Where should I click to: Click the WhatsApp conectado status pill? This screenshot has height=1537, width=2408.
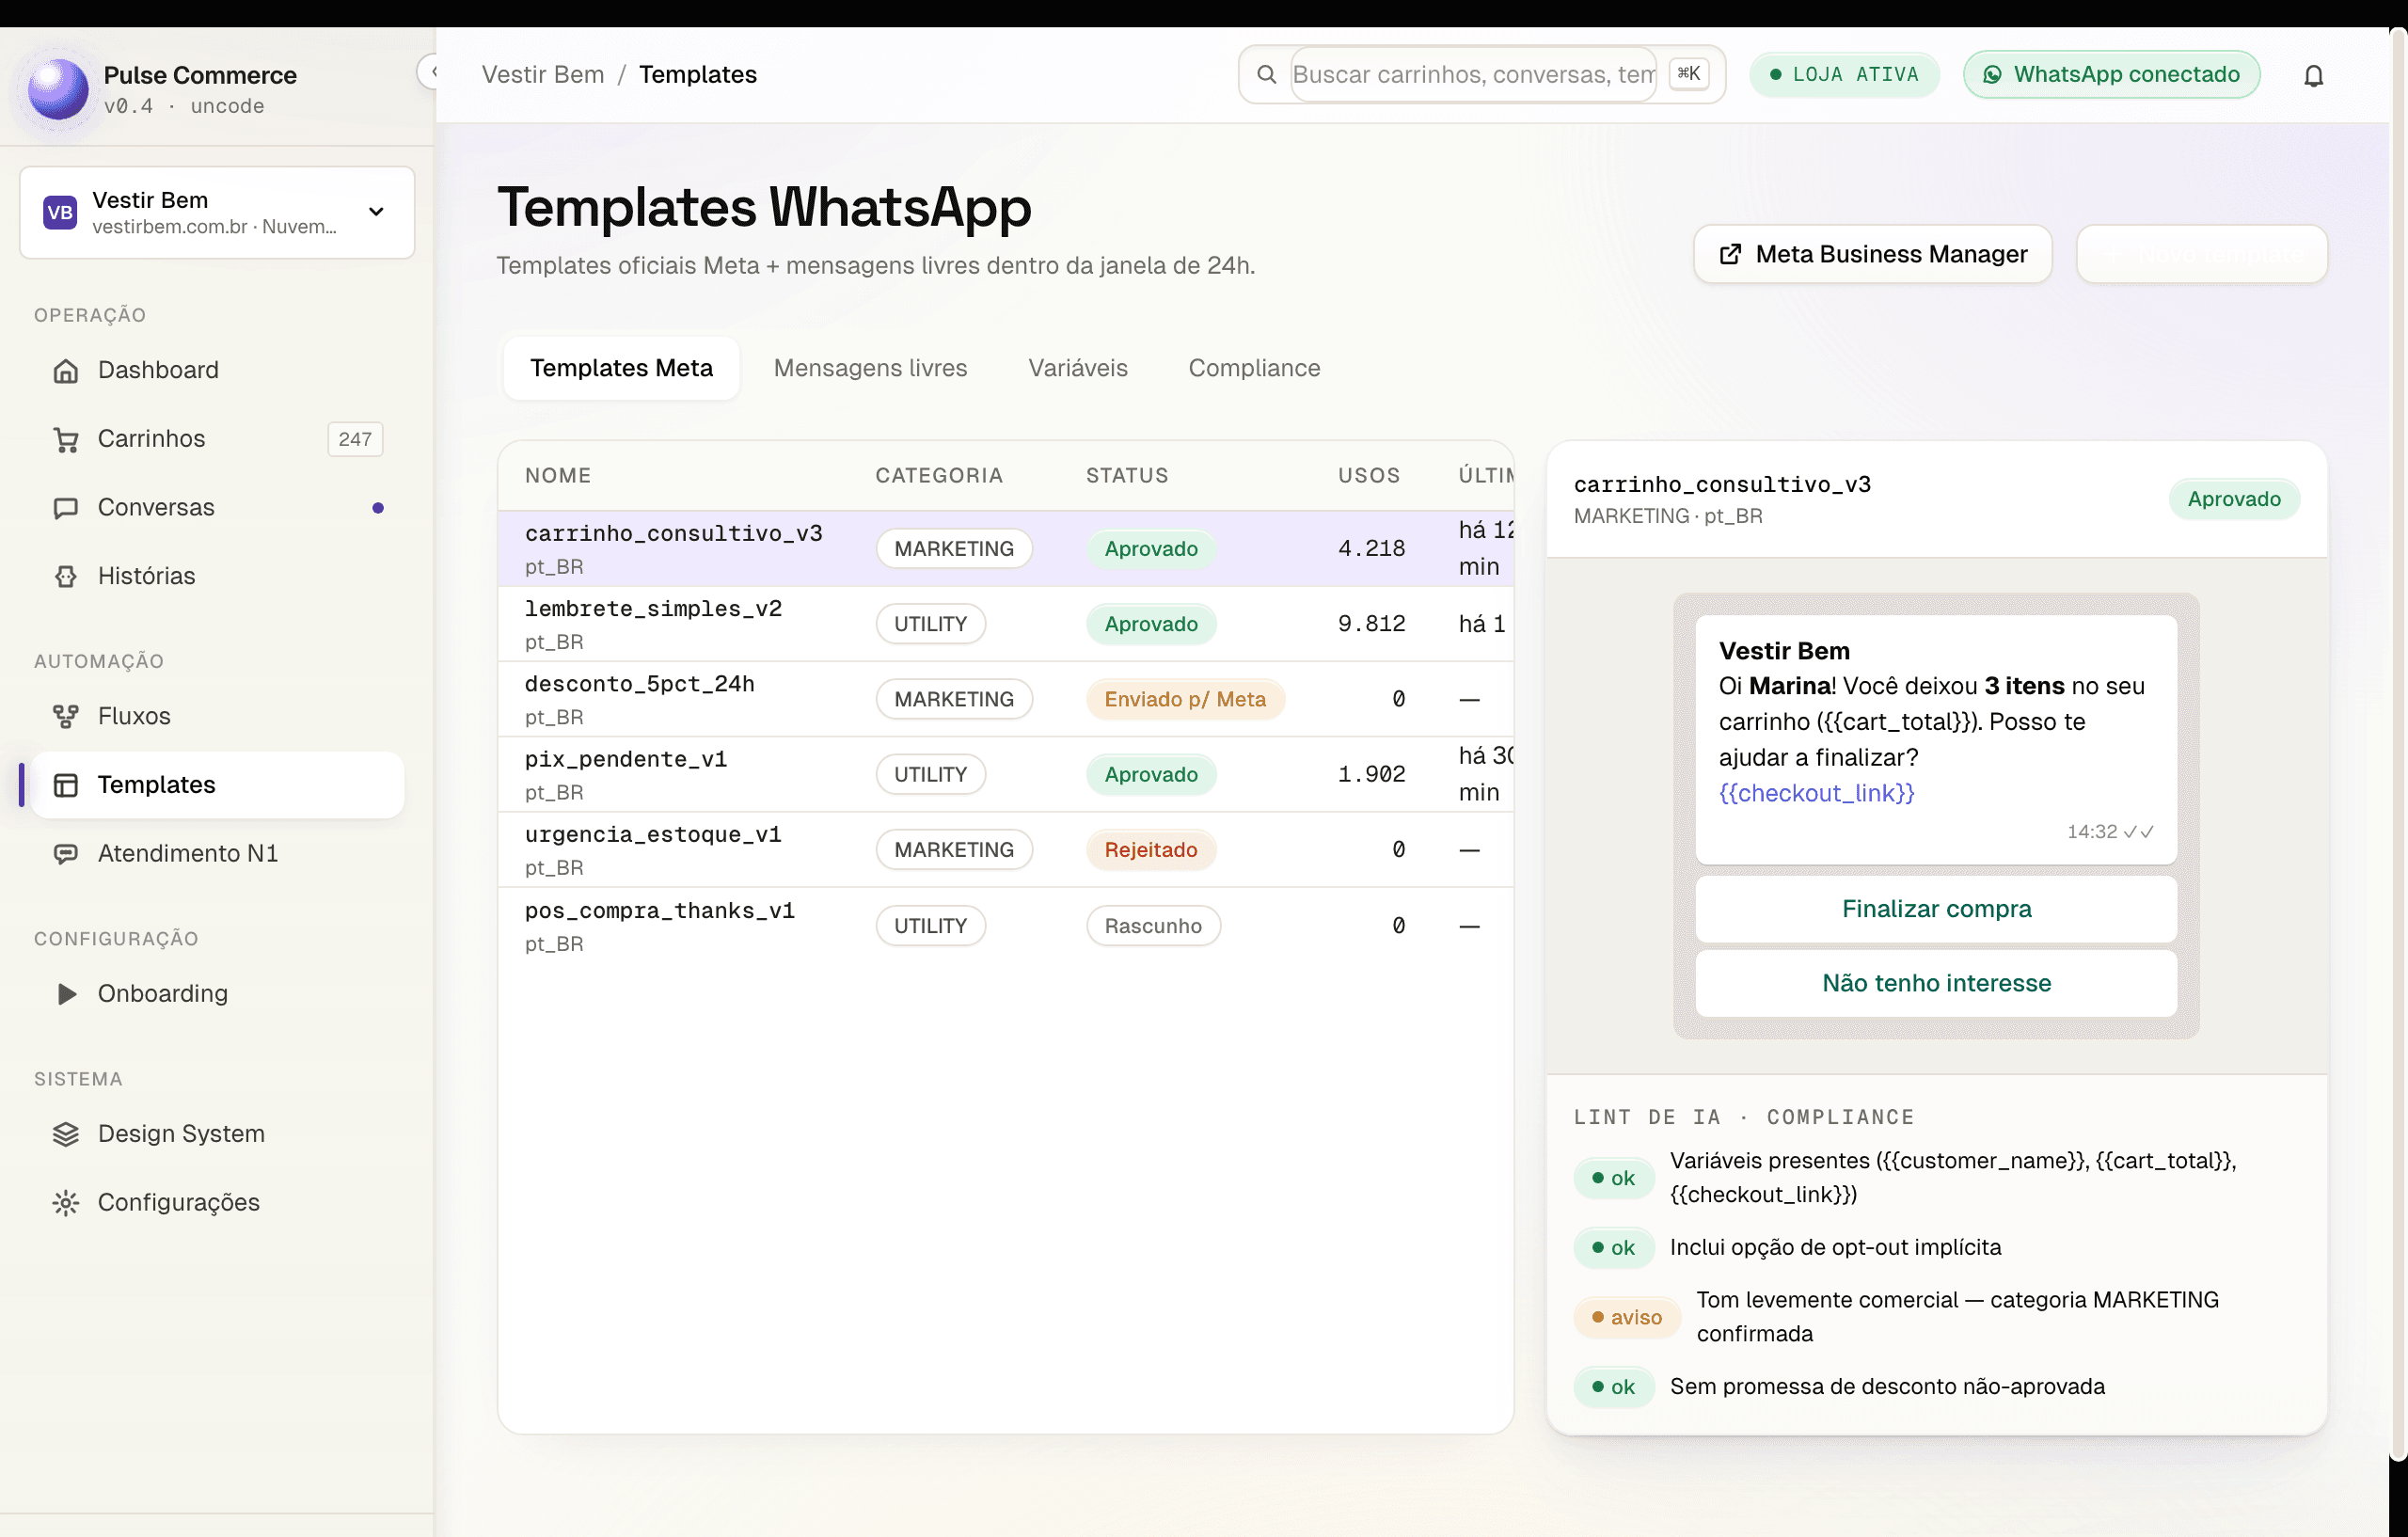tap(2111, 74)
